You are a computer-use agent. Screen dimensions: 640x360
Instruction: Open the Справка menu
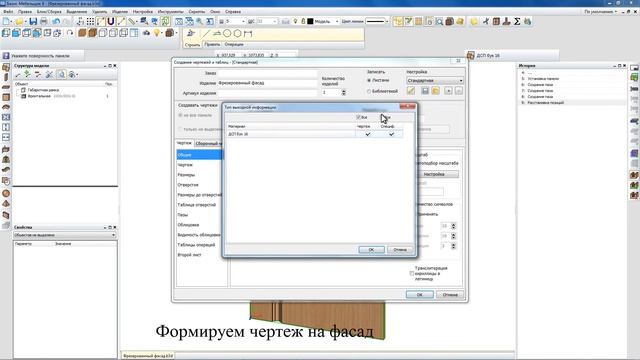tap(233, 12)
